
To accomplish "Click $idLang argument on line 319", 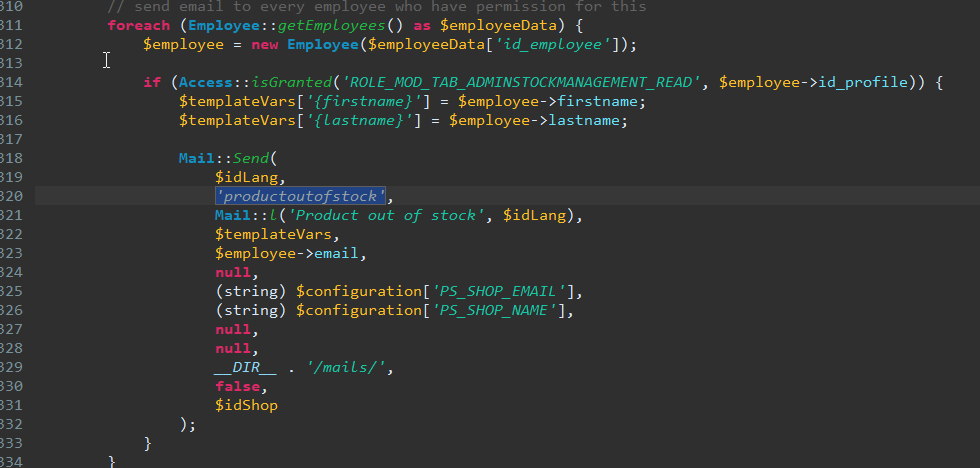I will point(246,177).
